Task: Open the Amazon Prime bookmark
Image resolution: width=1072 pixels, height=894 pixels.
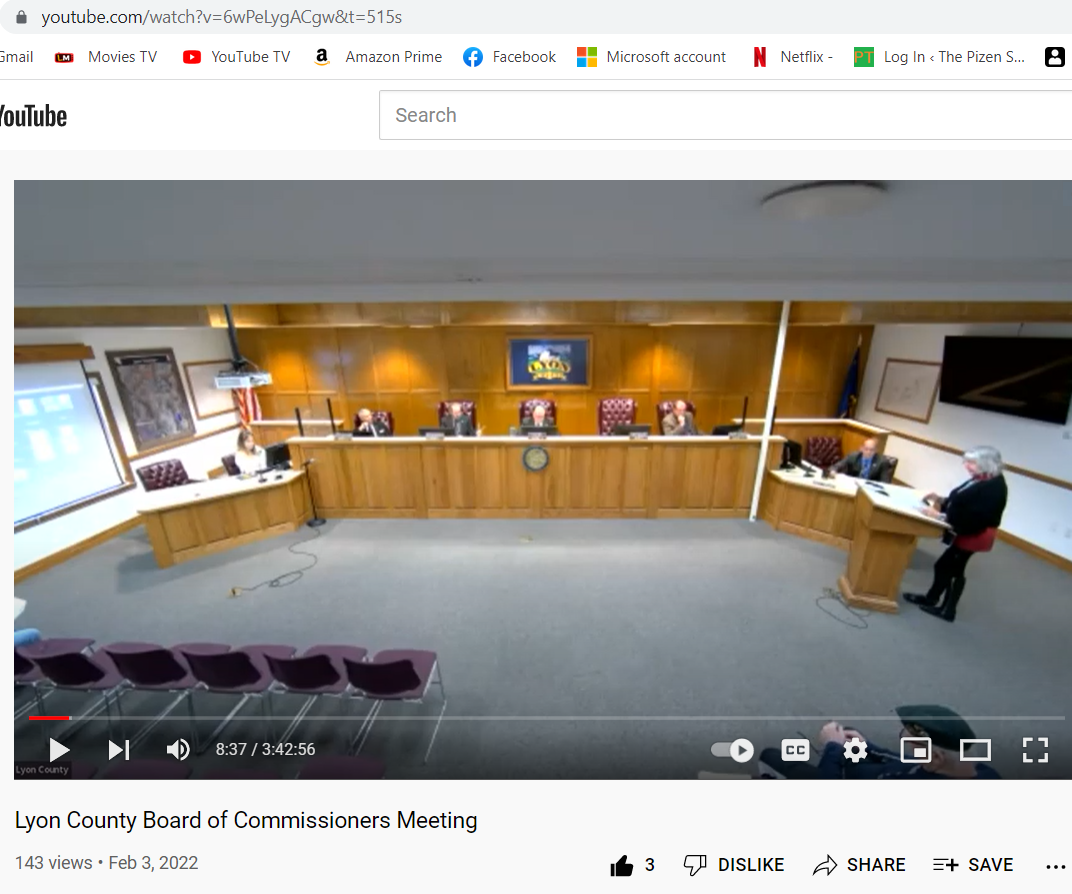Action: 378,57
